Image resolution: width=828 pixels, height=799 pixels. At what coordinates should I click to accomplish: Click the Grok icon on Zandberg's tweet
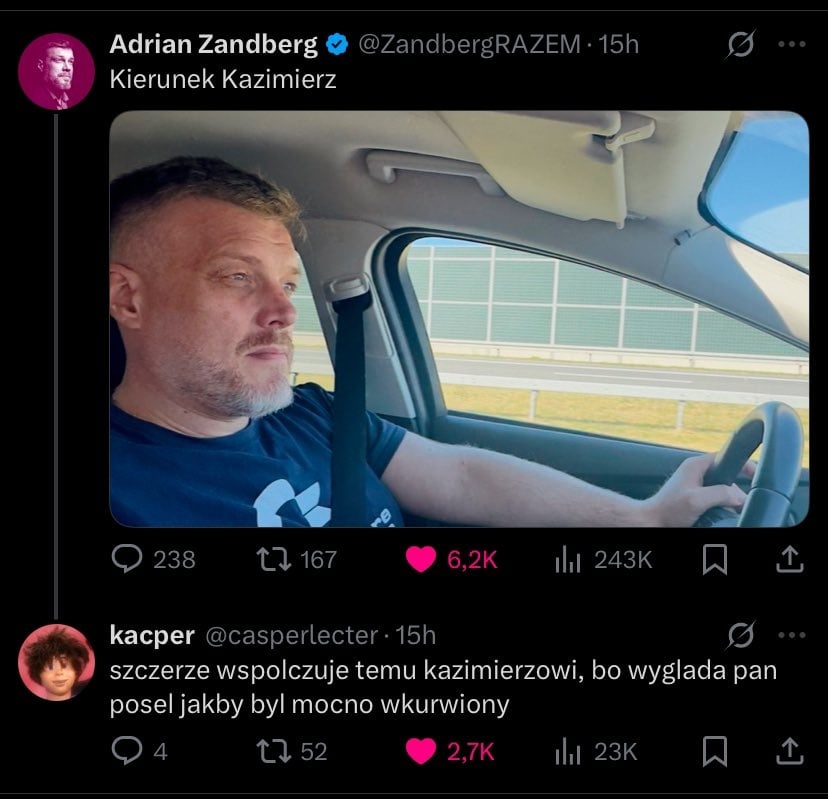(740, 44)
